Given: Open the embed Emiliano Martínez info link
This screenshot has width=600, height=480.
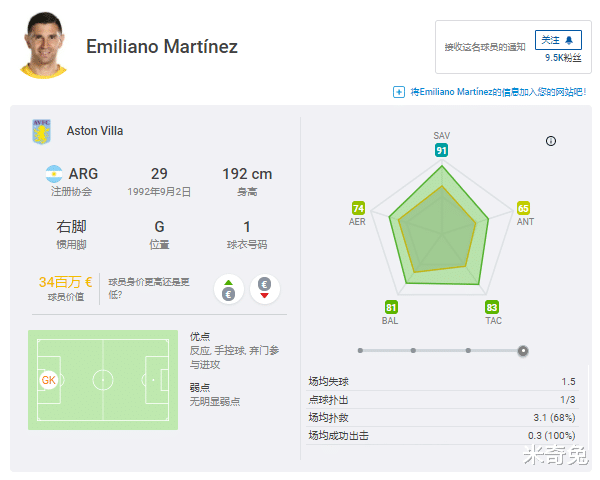Looking at the screenshot, I should [x=498, y=92].
